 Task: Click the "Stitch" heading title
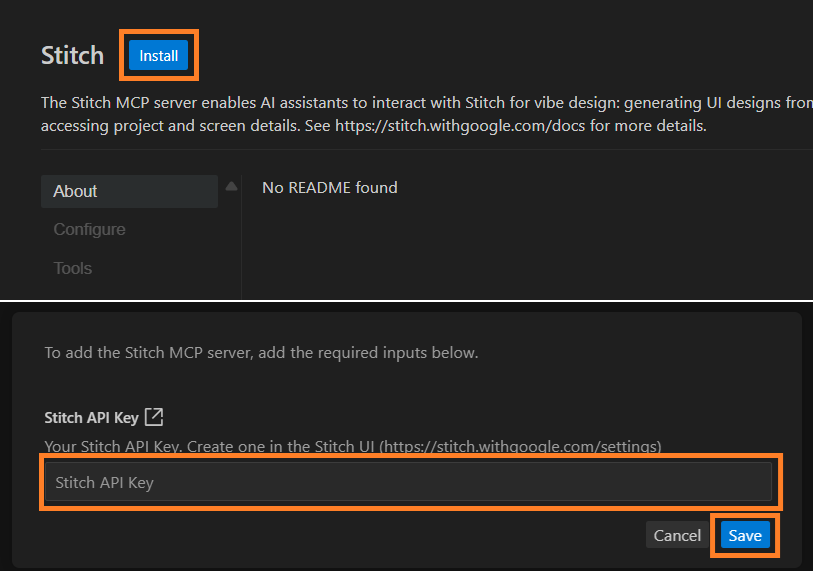73,55
